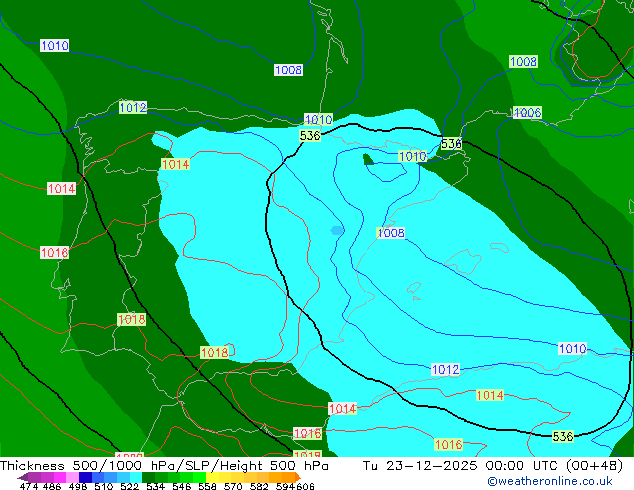
Task: Click the forecast date 'Tu 23-12-2025 00:00 UTC (00+48)'
Action: pos(492,466)
